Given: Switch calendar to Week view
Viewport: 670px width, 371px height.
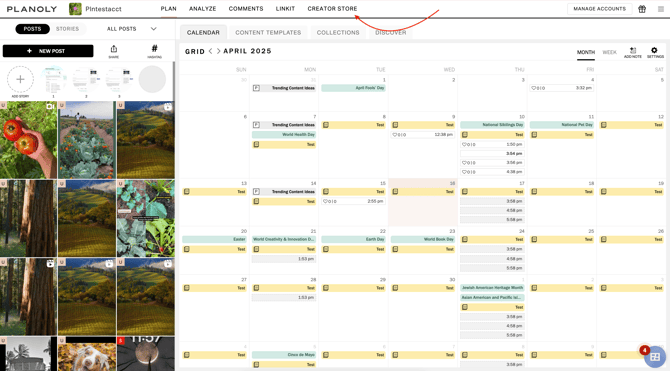Looking at the screenshot, I should click(x=609, y=52).
